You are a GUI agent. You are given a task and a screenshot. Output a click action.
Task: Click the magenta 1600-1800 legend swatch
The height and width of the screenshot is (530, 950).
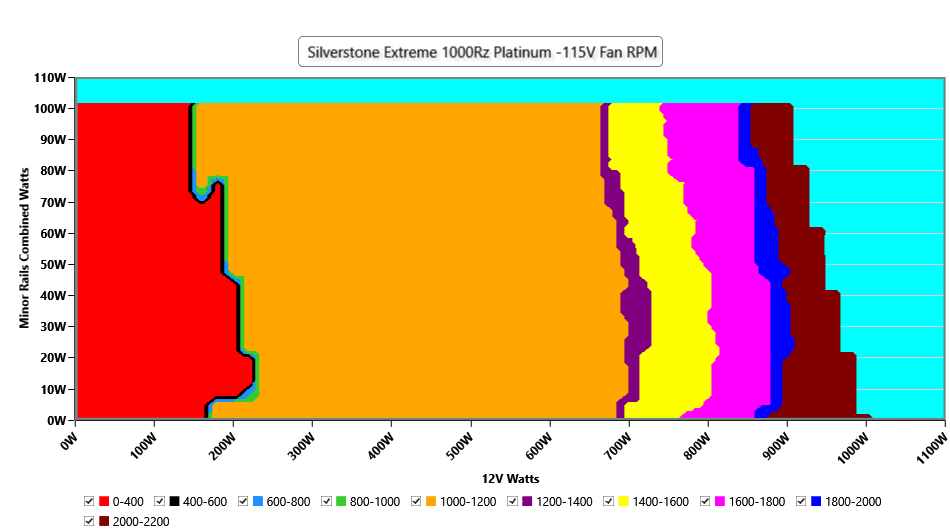coord(720,502)
